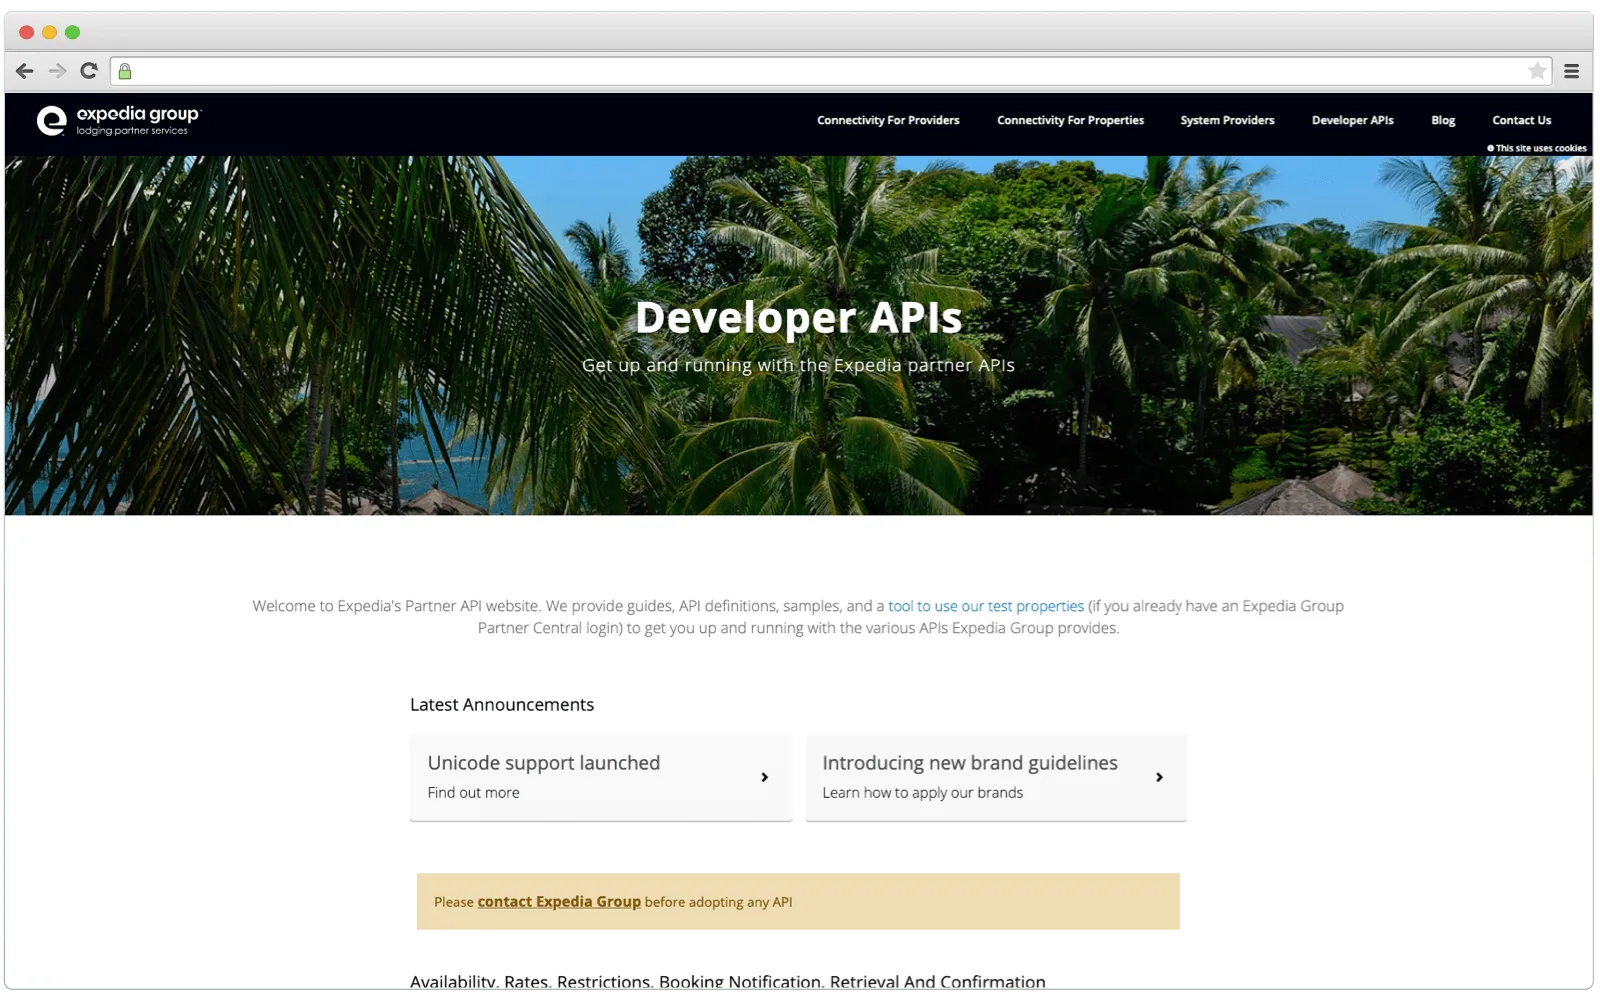The width and height of the screenshot is (1600, 1000).
Task: Open System Providers navigation item
Action: click(1227, 120)
